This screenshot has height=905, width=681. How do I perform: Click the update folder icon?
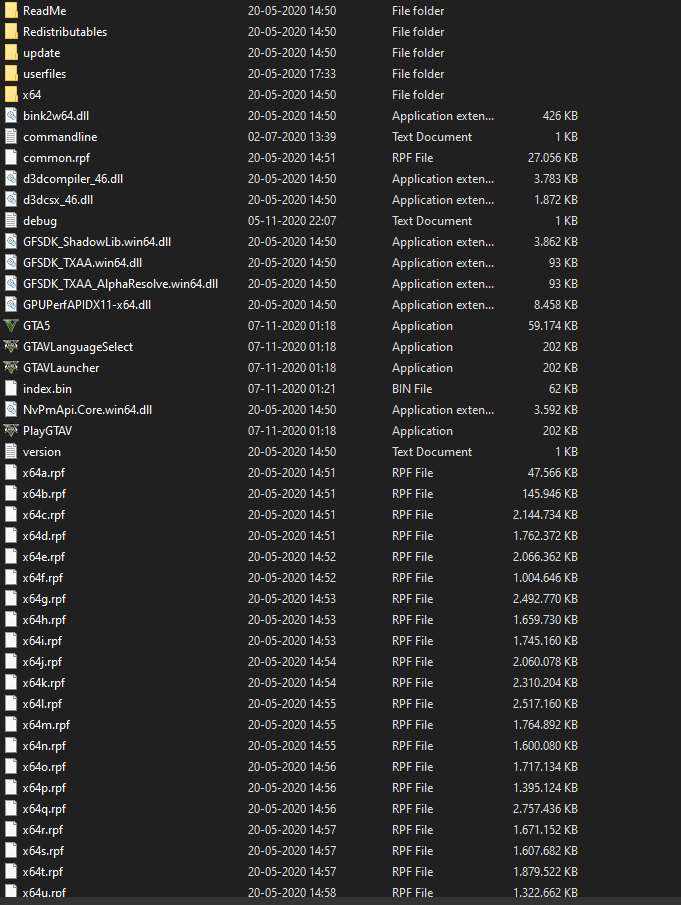click(x=11, y=53)
